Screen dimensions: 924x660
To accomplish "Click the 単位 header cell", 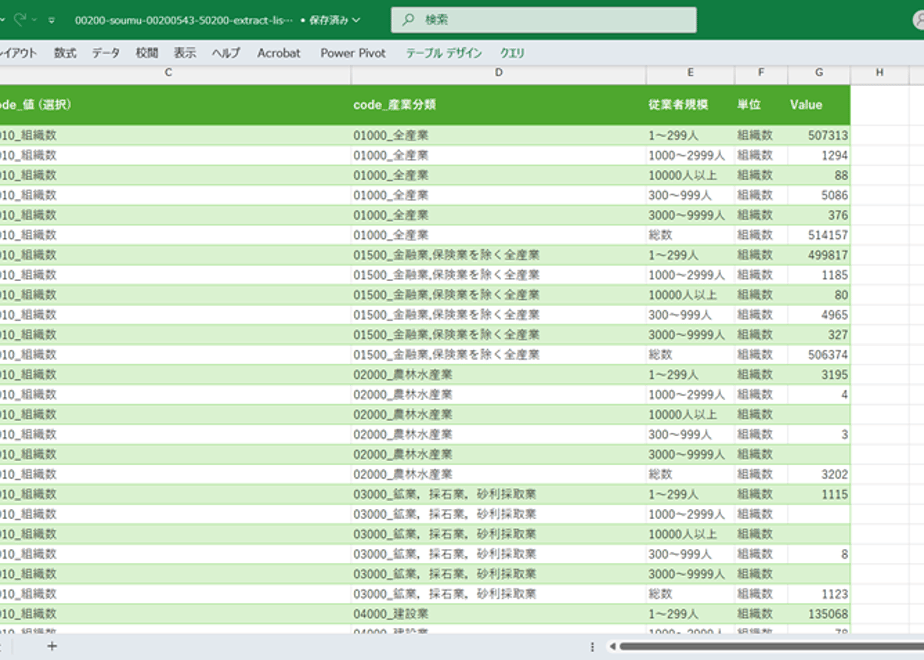I will click(x=761, y=105).
